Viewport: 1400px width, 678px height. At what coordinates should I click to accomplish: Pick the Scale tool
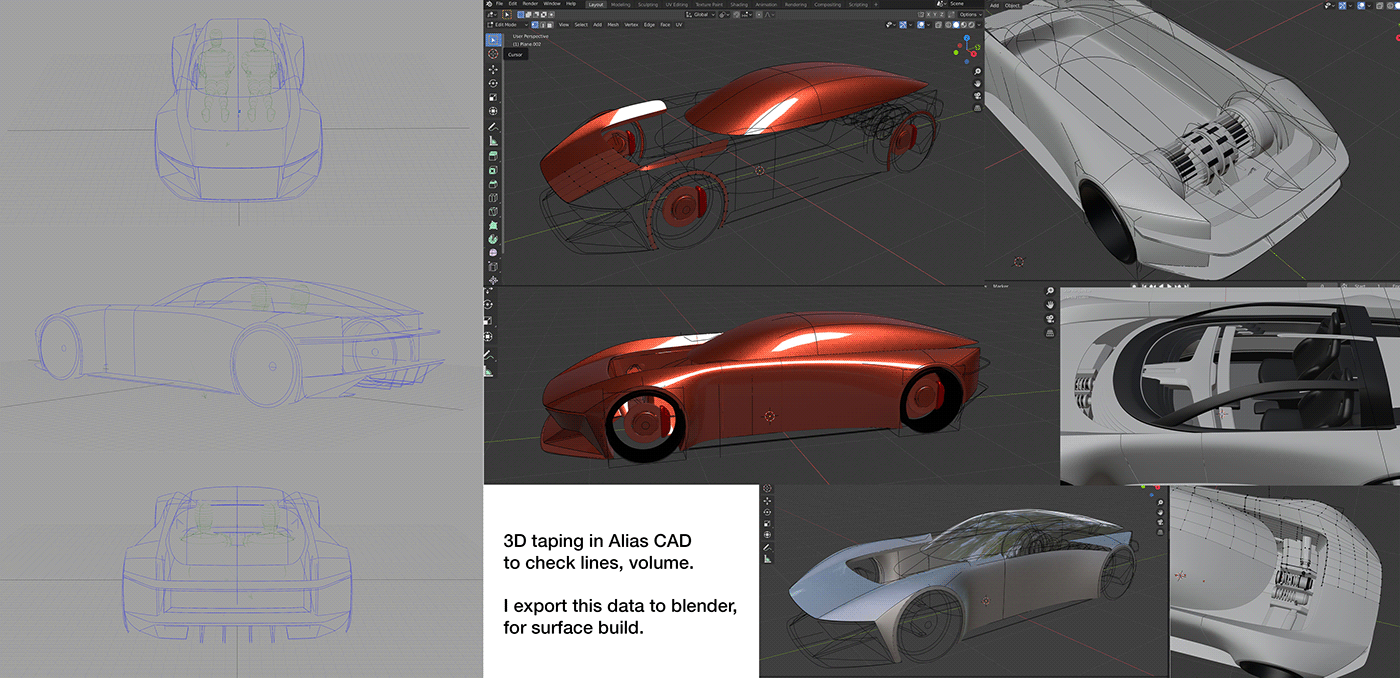point(493,97)
